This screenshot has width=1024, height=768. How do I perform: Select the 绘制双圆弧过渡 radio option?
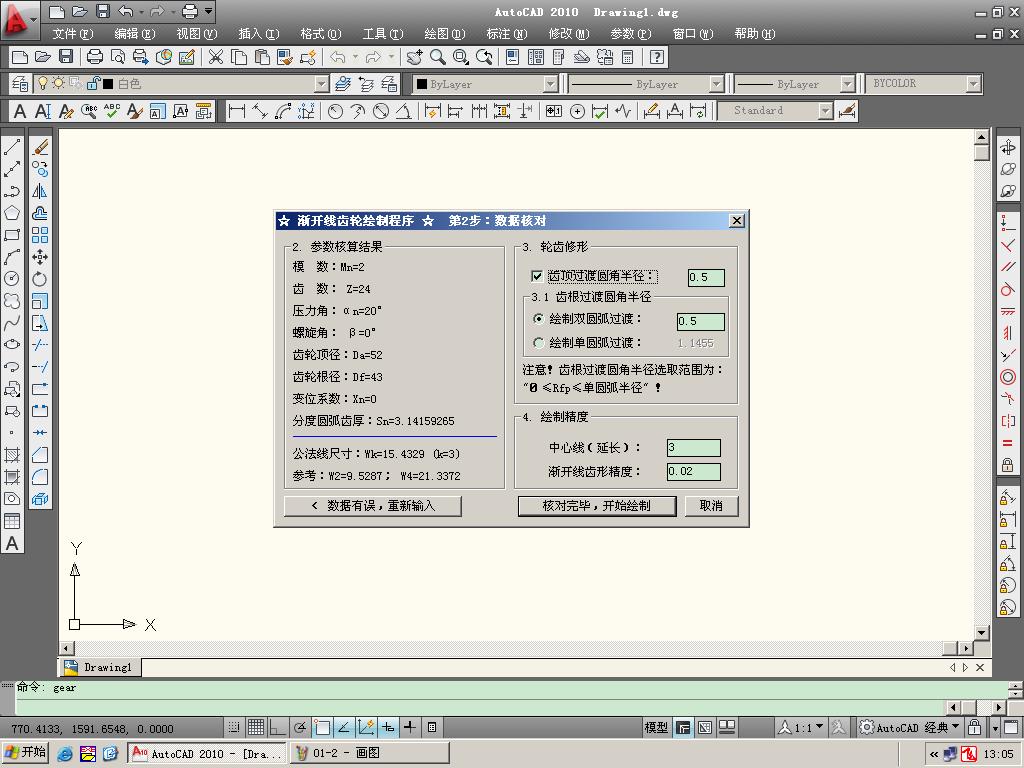click(539, 319)
